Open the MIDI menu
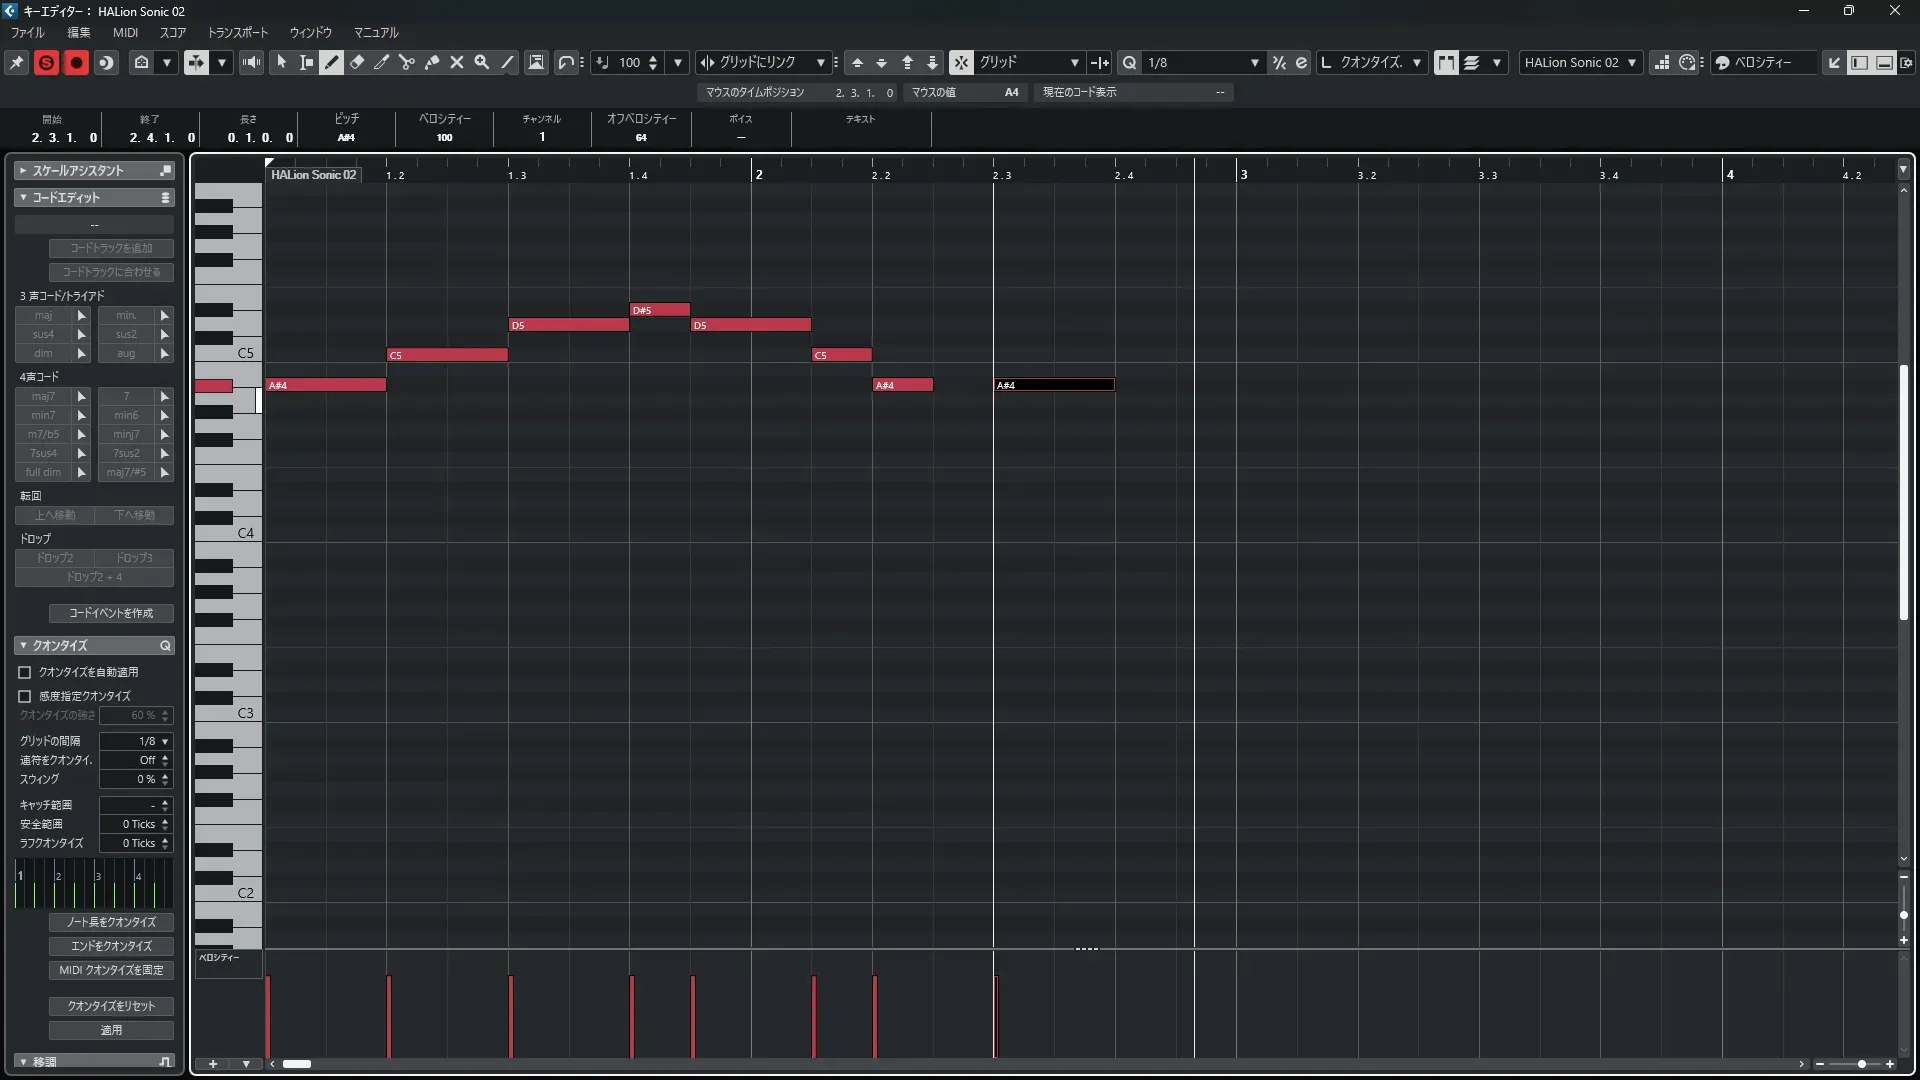 (x=125, y=32)
